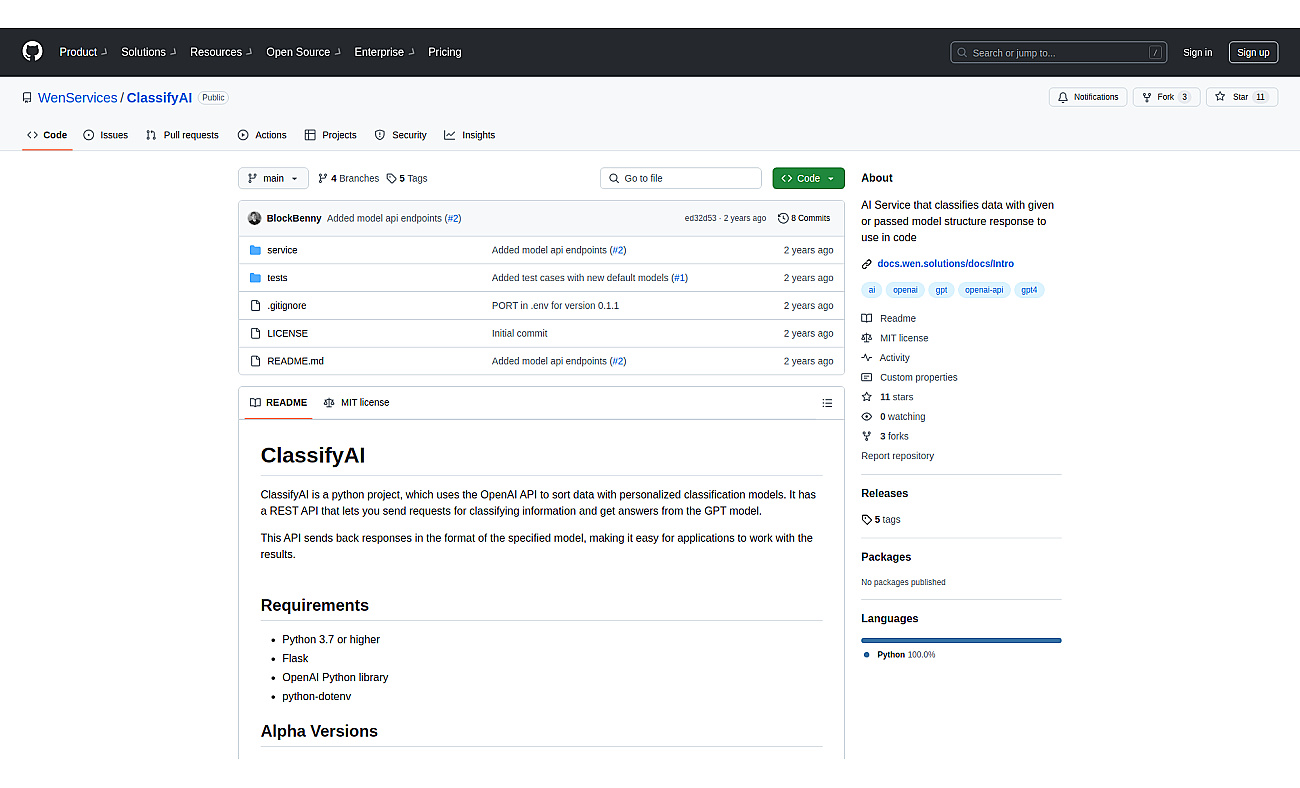Fork the repository
Screen dimensions: 1300x788
tap(1166, 97)
